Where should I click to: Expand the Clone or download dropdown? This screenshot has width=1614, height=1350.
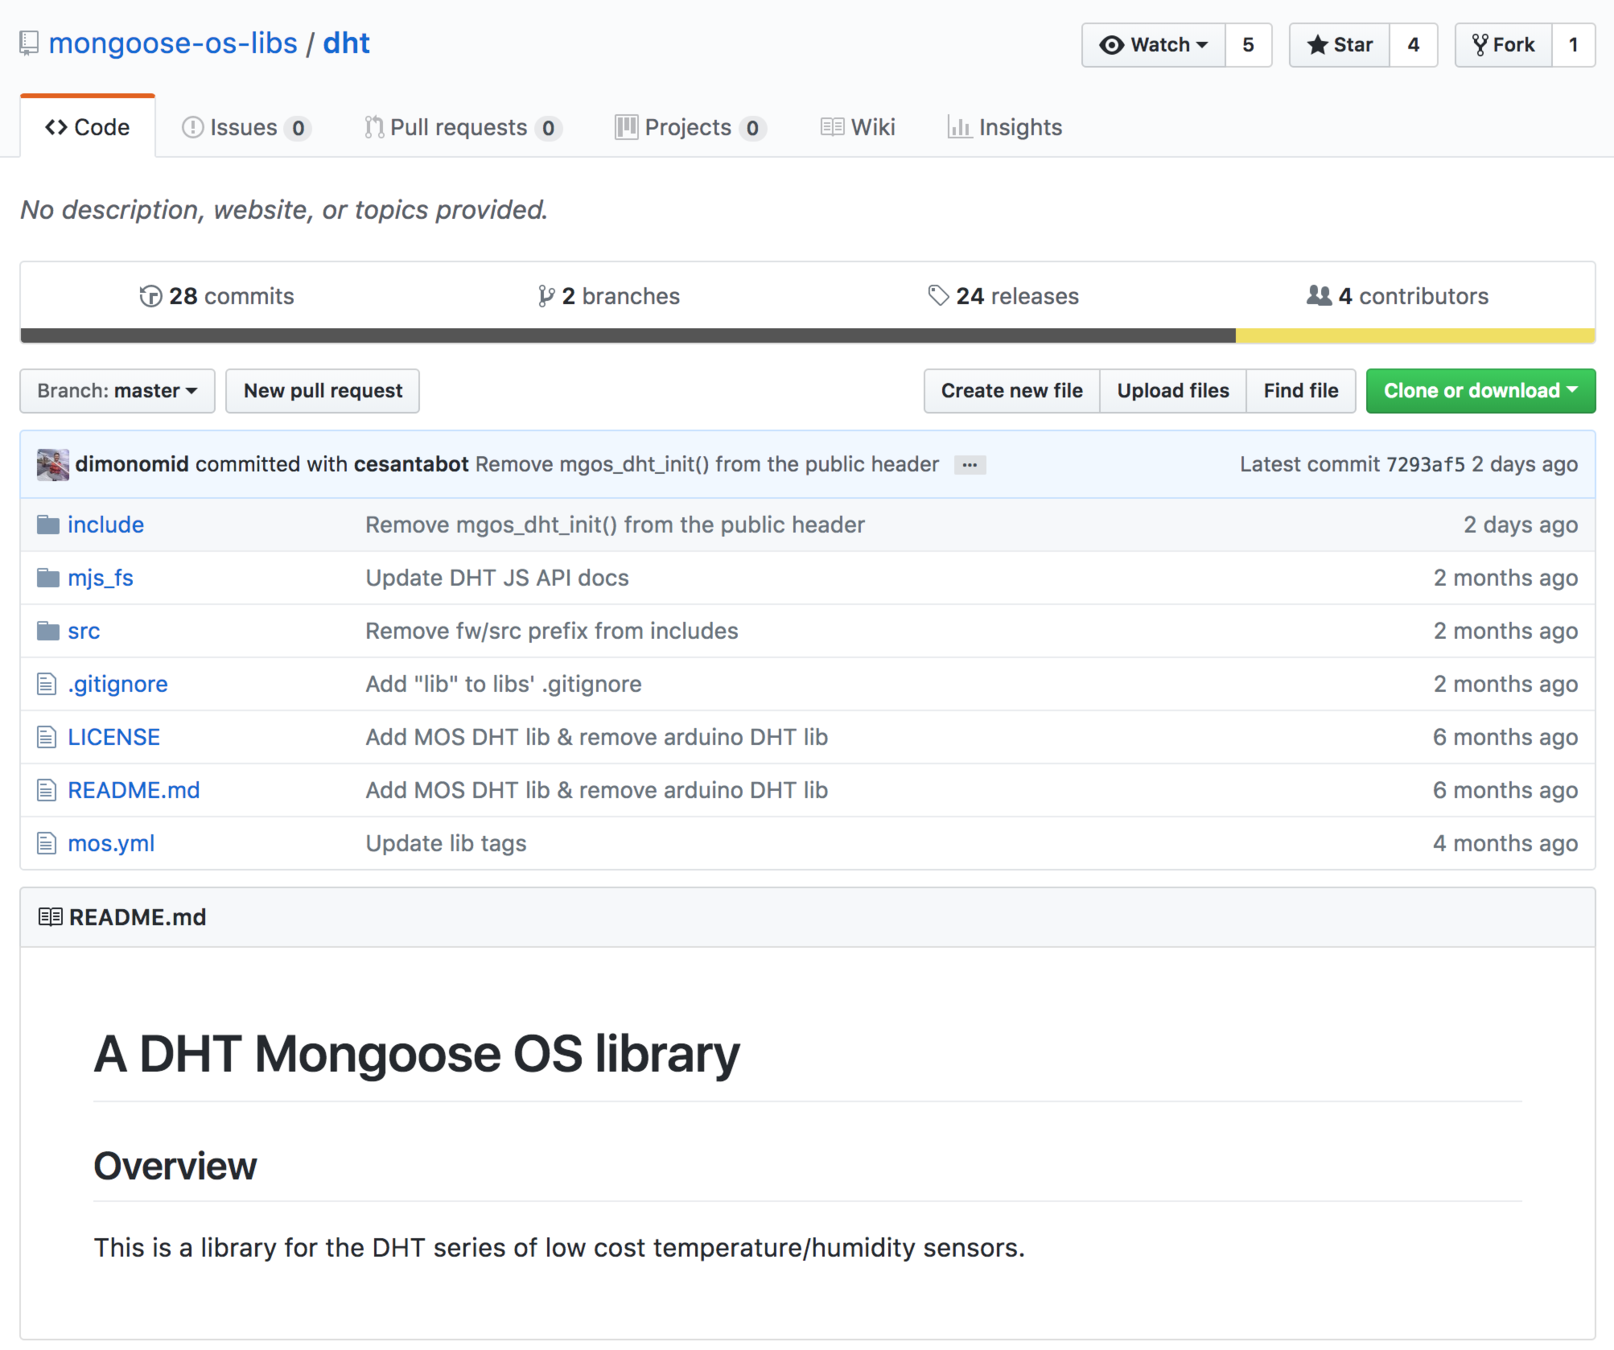coord(1480,391)
